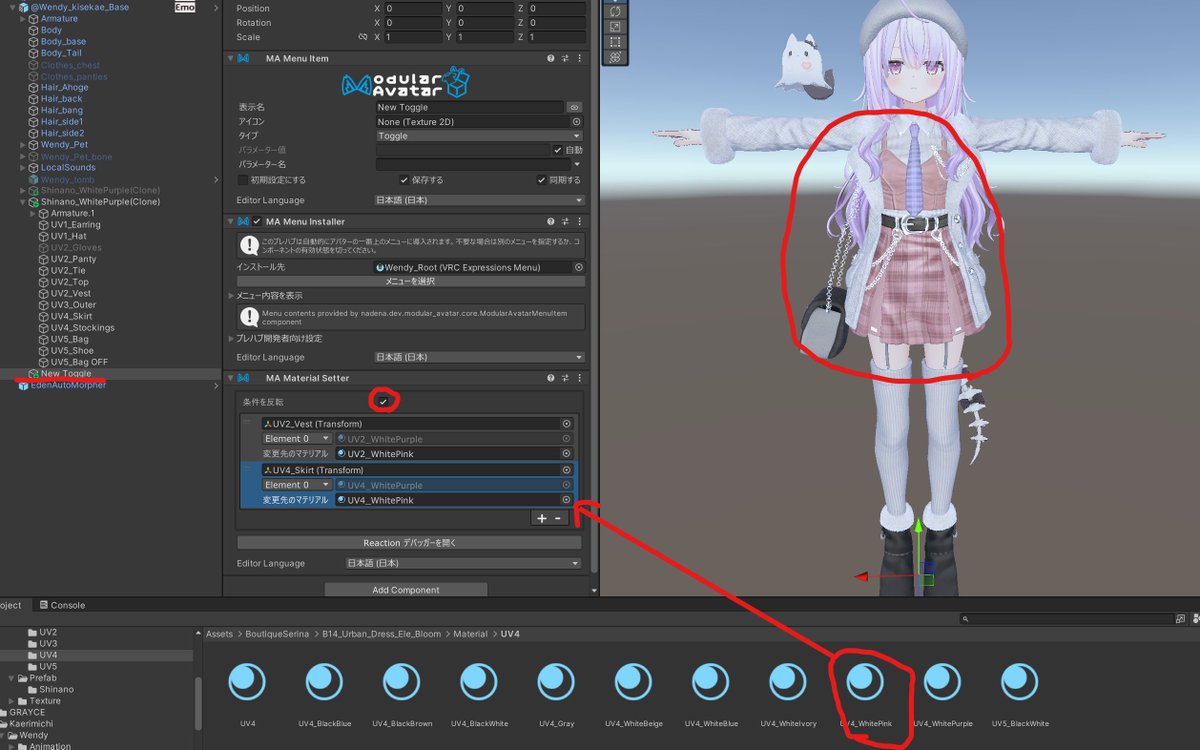Screen dimensions: 1200x750
Task: Open Editor Language dropdown under MA Material Setter
Action: pyautogui.click(x=462, y=563)
